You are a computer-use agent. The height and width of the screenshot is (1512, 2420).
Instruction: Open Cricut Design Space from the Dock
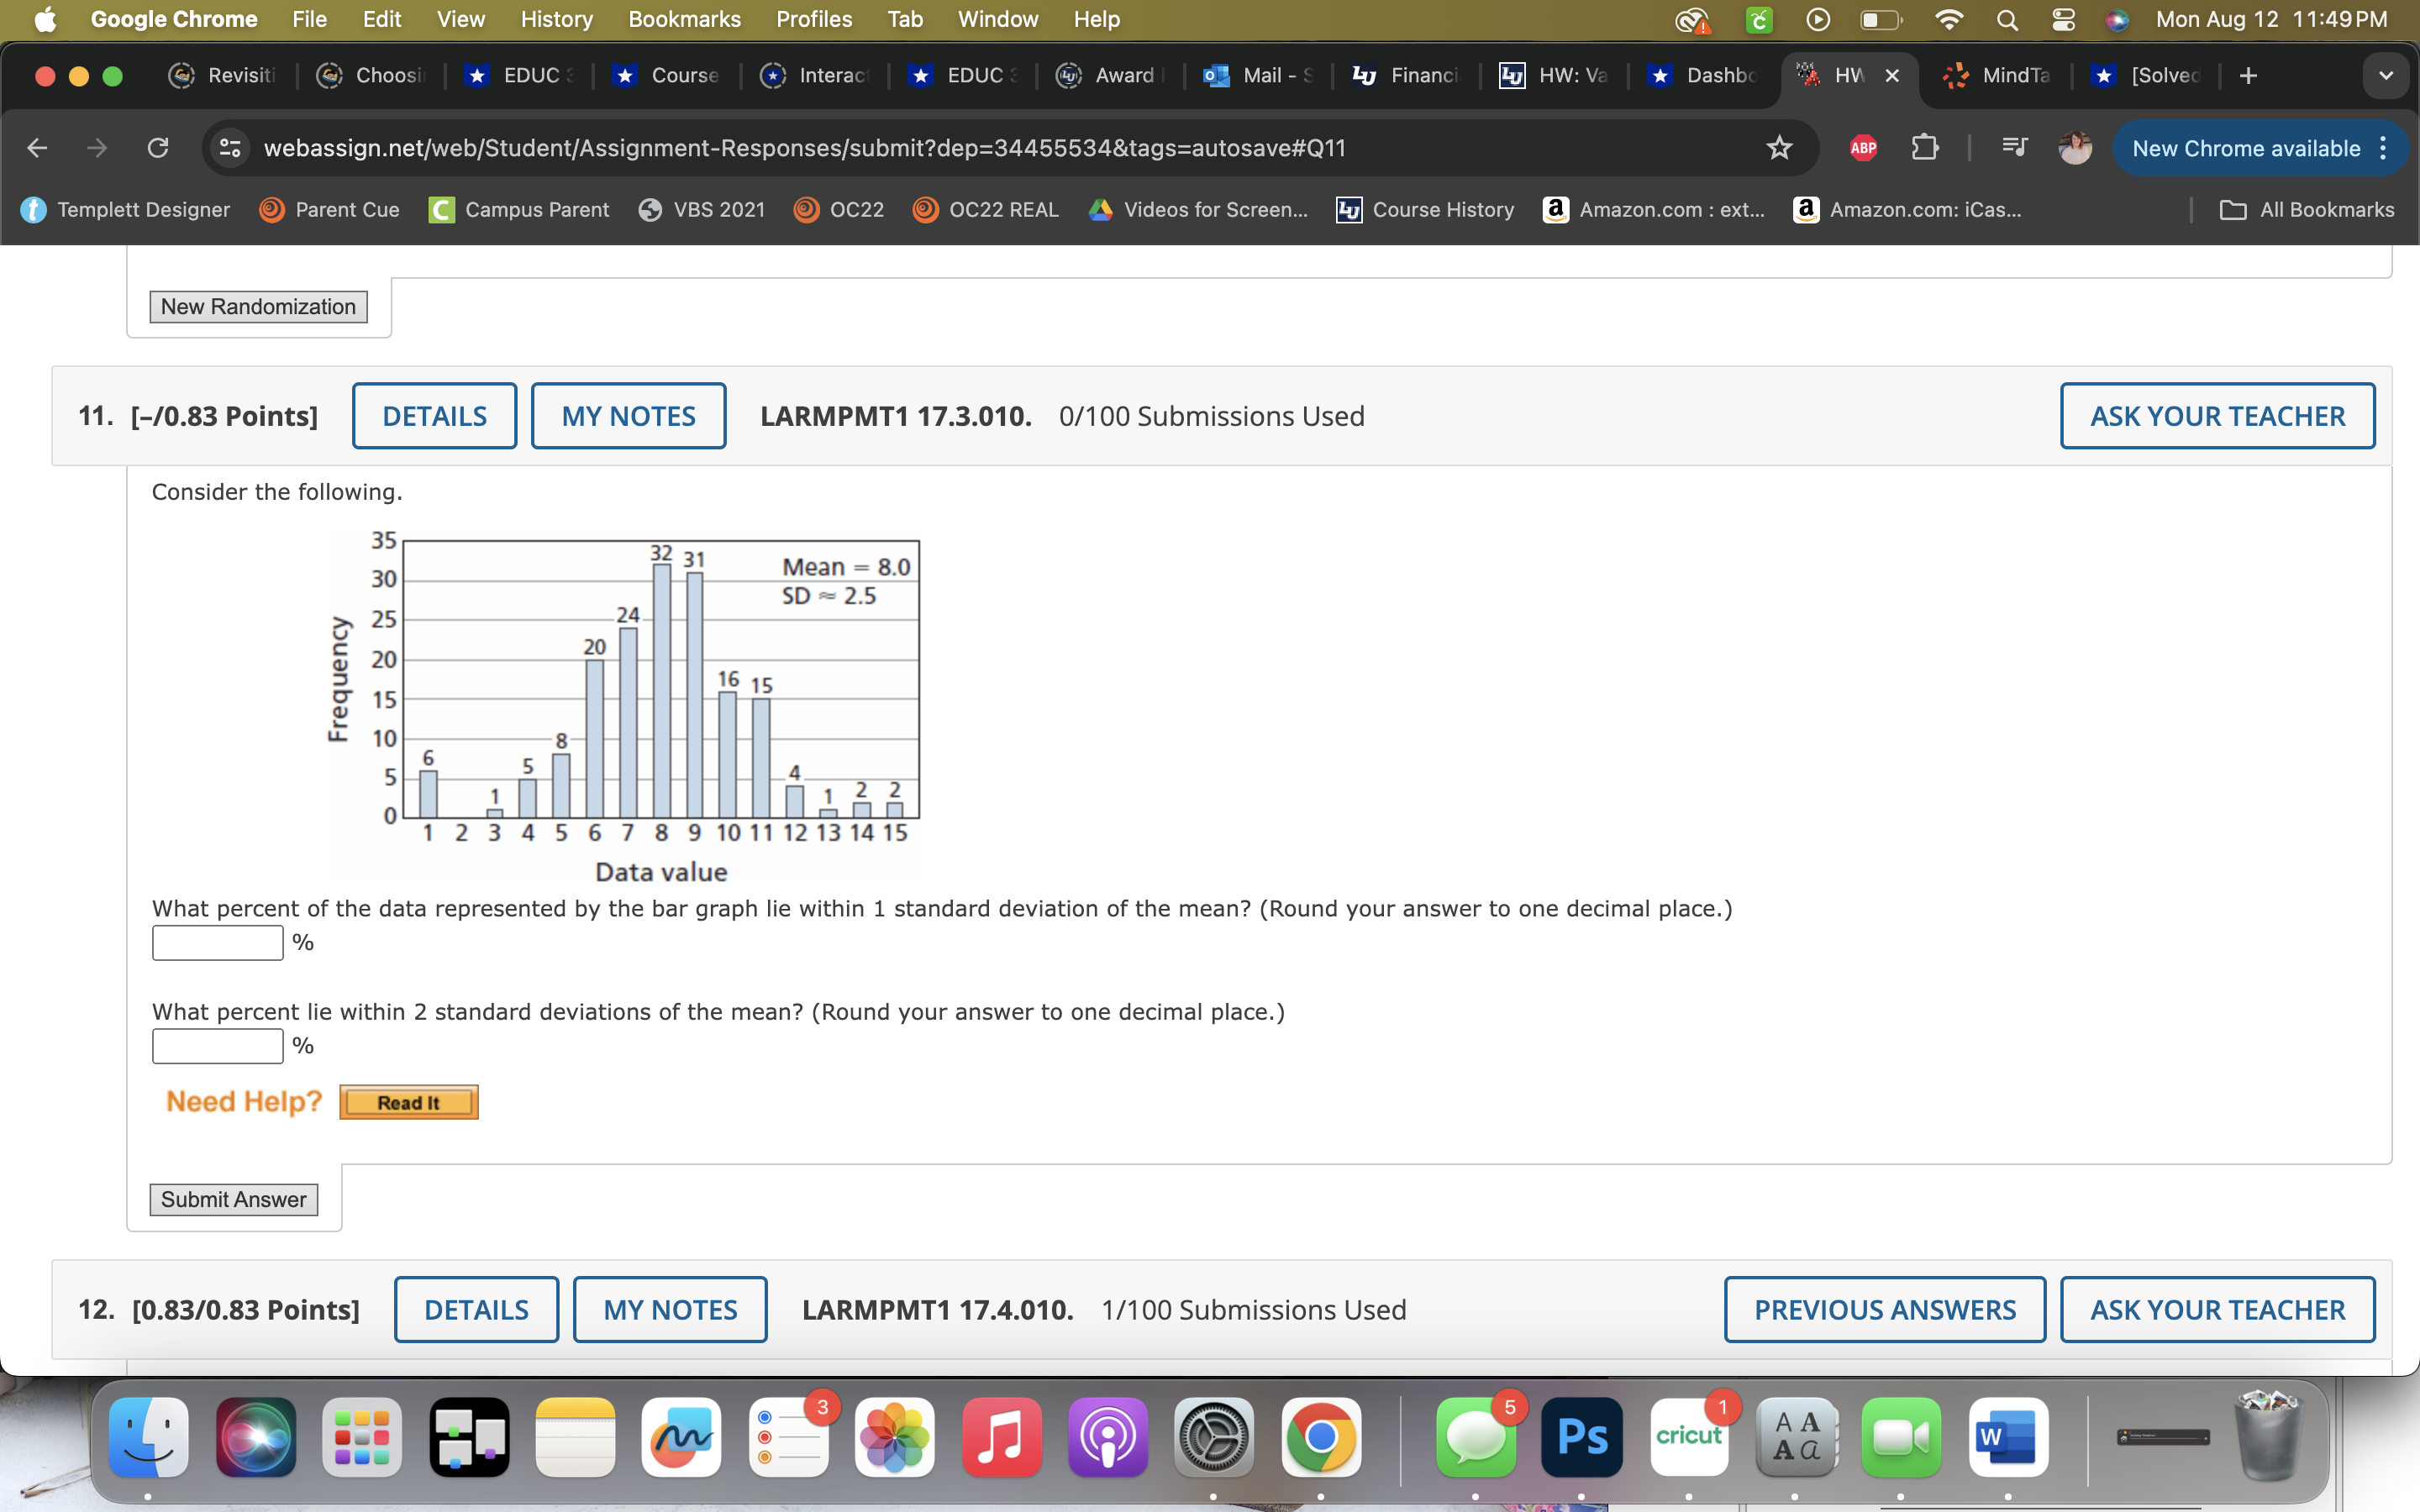1690,1437
